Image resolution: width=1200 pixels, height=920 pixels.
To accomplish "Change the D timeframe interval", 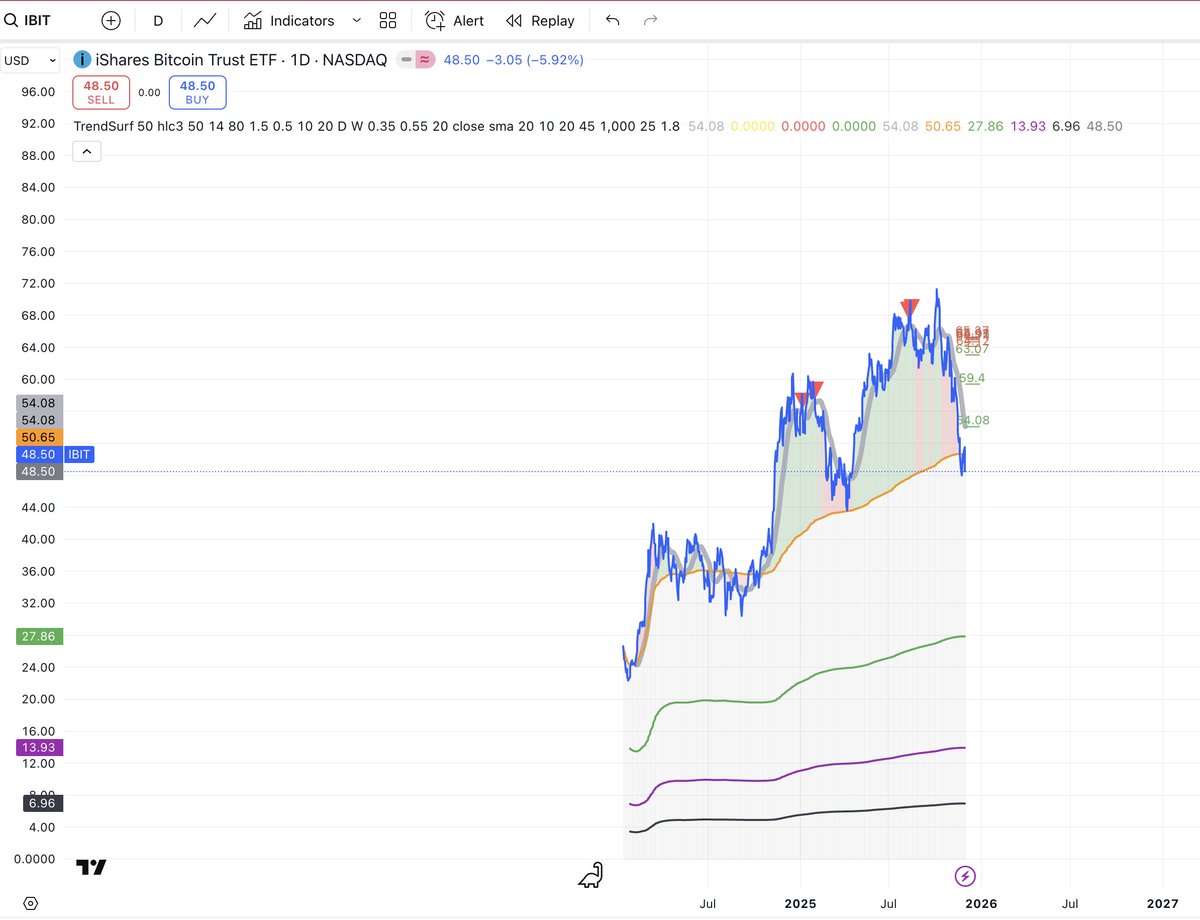I will pyautogui.click(x=158, y=20).
